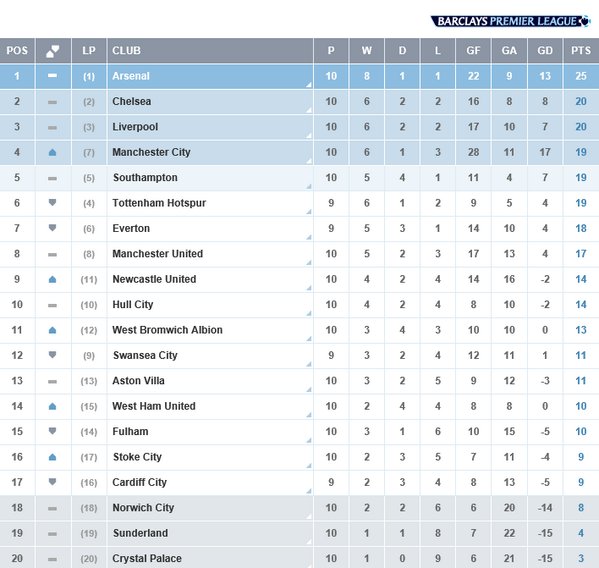Expand the Southampton row corner triangle
599x568 pixels.
pyautogui.click(x=309, y=186)
